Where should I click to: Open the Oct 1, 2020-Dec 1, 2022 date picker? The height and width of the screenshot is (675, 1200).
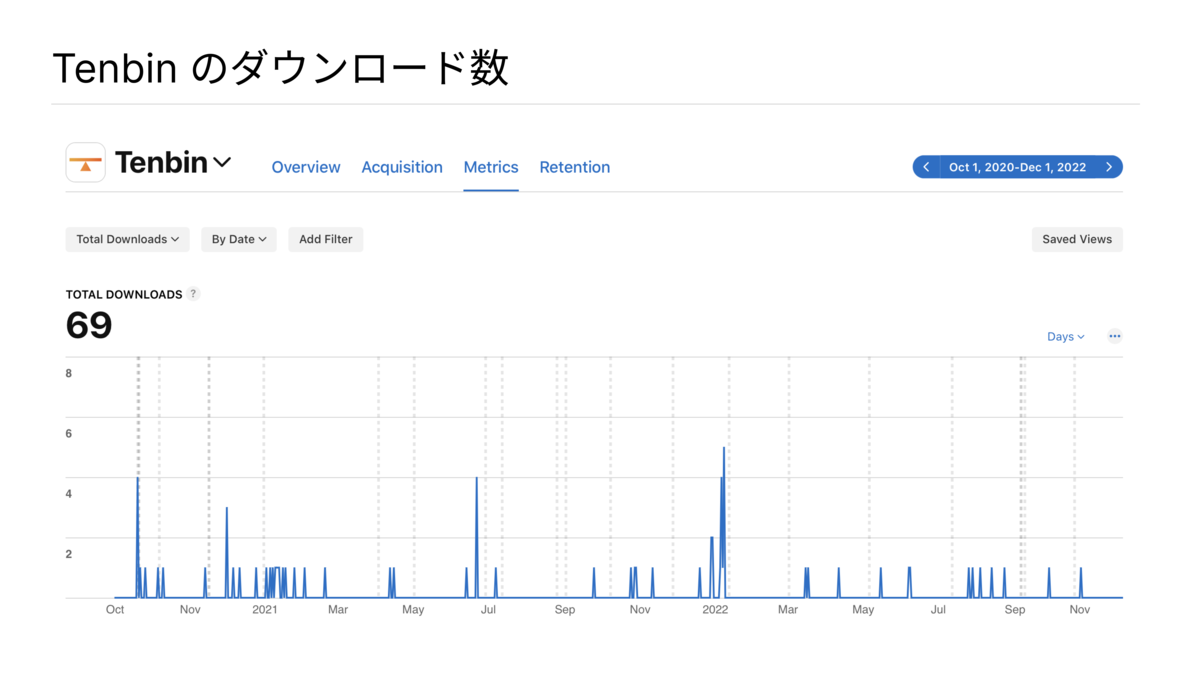tap(1018, 167)
